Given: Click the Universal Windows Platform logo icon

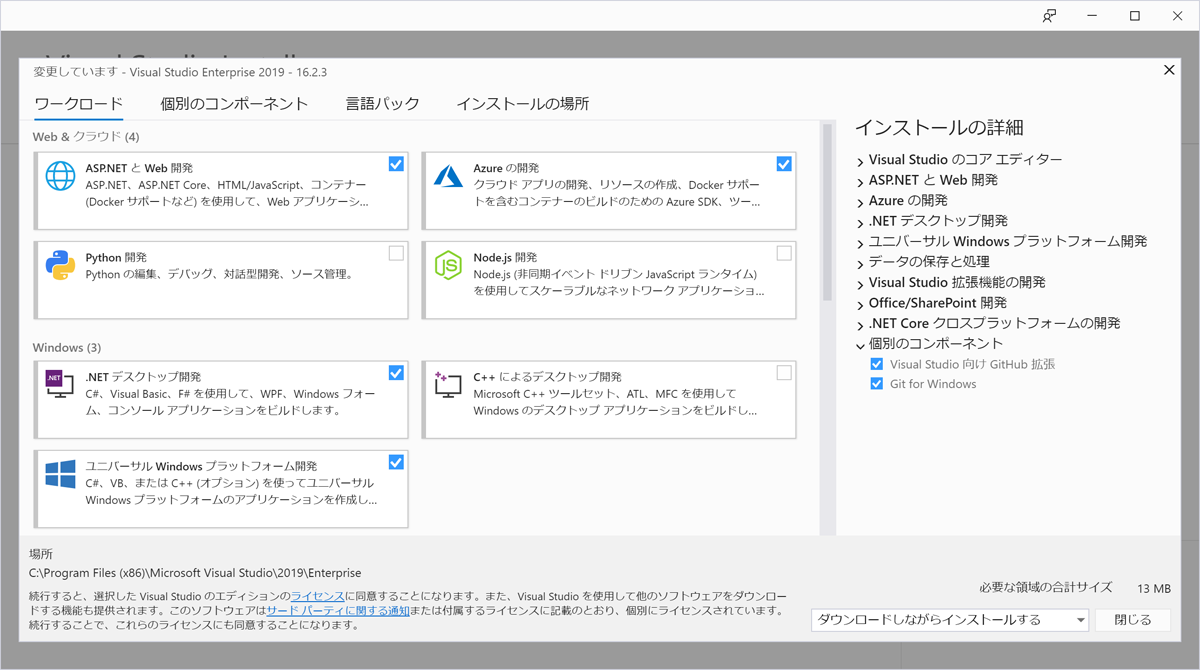Looking at the screenshot, I should pyautogui.click(x=60, y=474).
